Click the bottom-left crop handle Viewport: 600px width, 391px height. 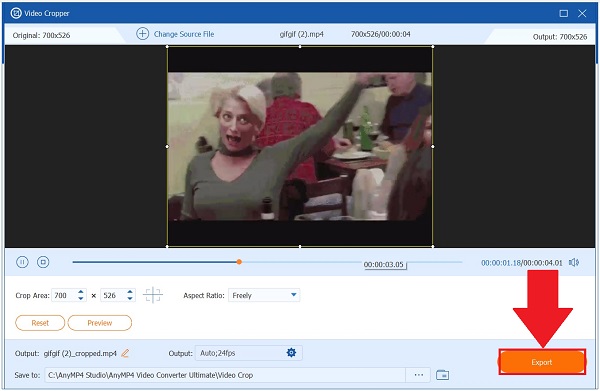167,246
